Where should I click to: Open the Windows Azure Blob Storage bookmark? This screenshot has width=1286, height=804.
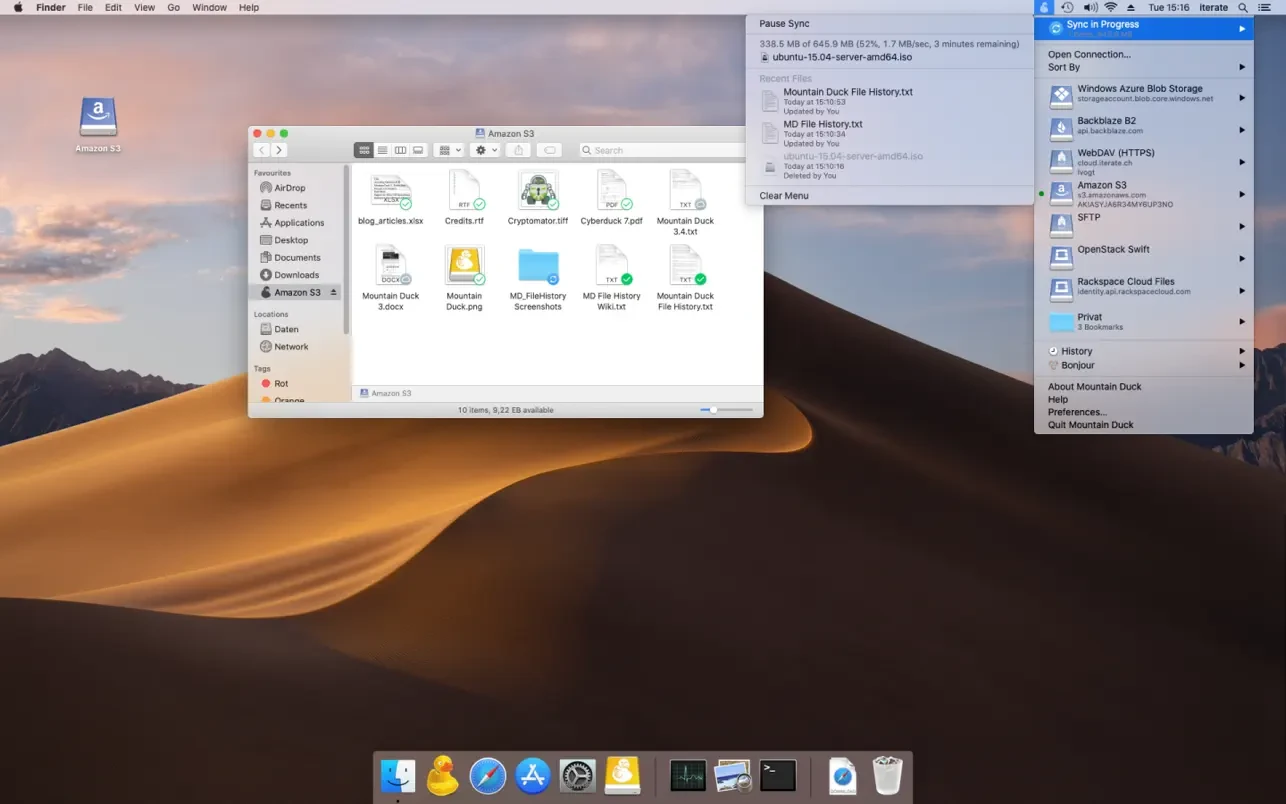click(1140, 94)
